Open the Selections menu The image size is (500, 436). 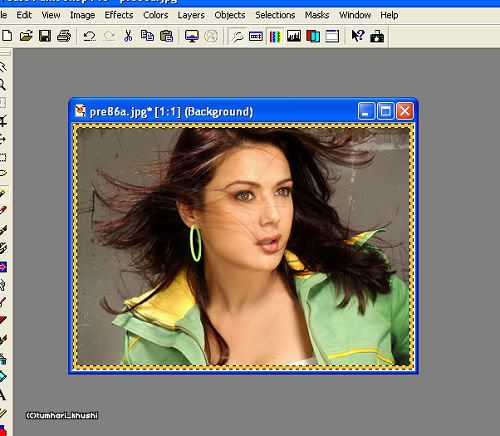coord(275,15)
